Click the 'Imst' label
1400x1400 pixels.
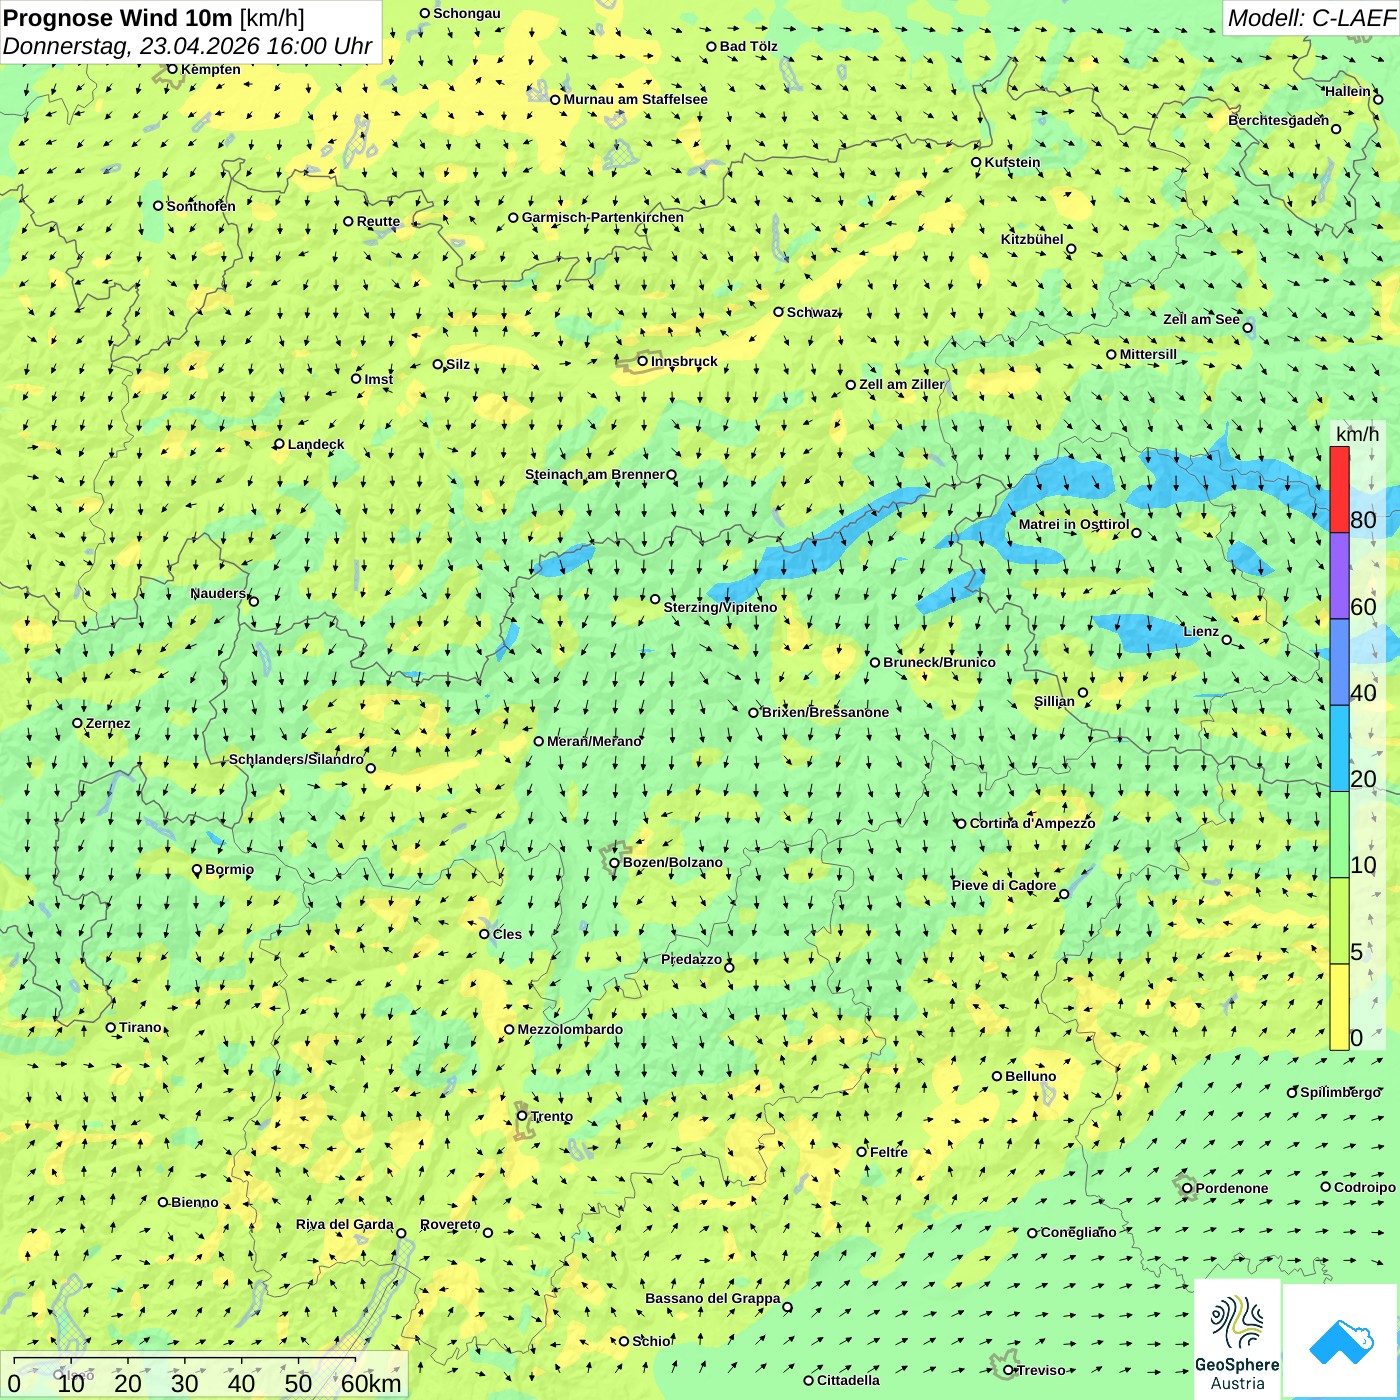378,379
